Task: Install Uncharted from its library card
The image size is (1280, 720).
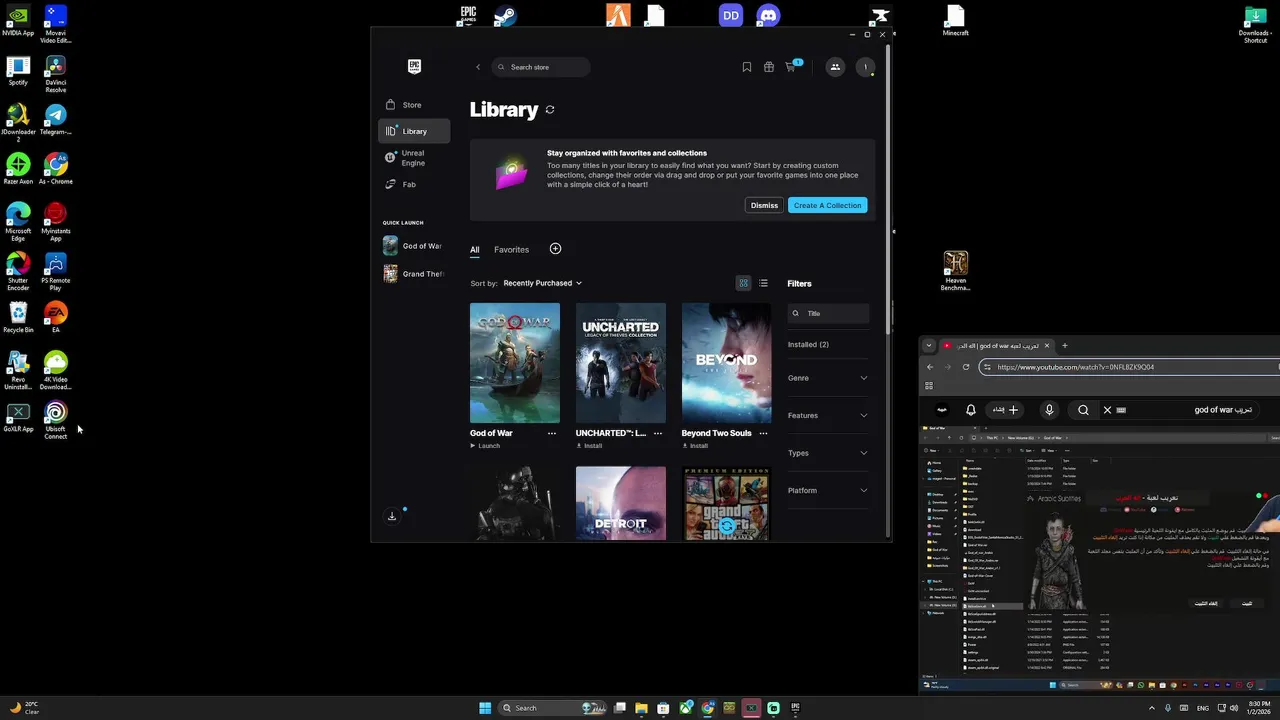Action: tap(589, 446)
